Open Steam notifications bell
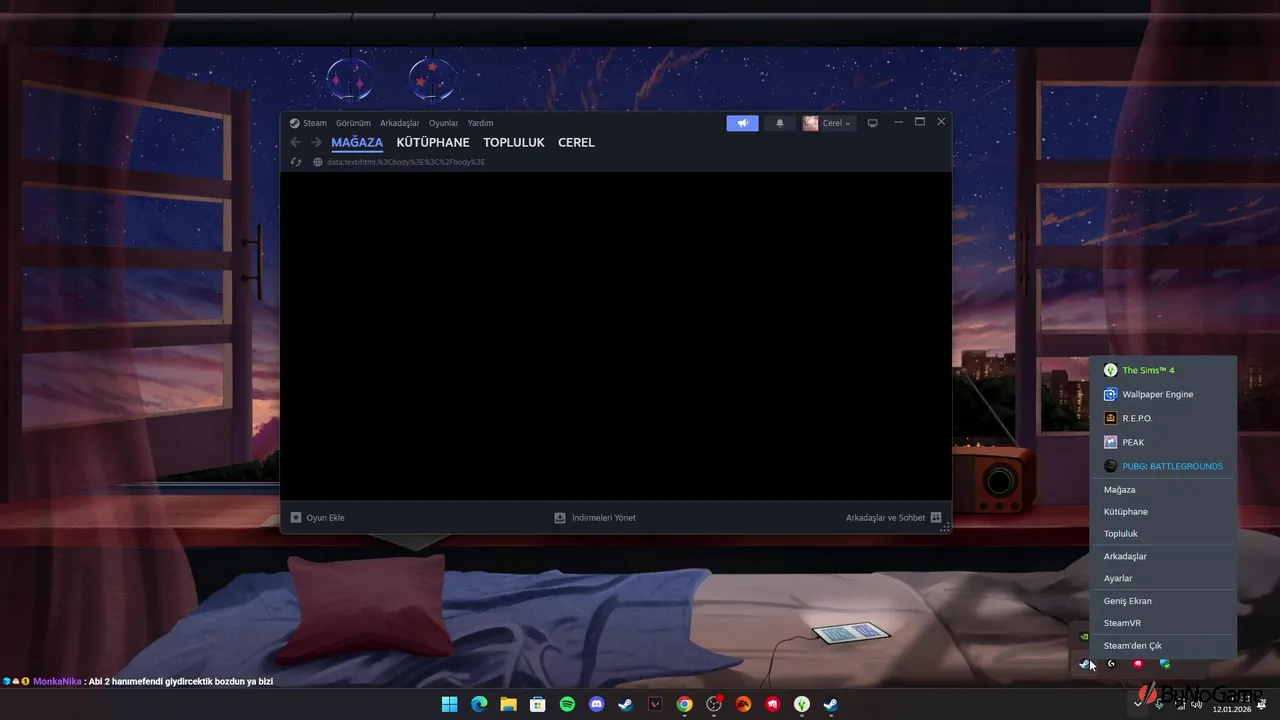 pyautogui.click(x=780, y=123)
